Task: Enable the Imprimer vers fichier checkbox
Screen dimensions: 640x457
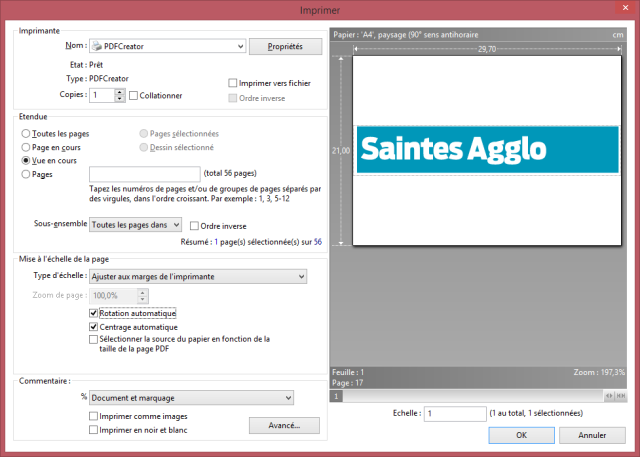Action: 233,83
